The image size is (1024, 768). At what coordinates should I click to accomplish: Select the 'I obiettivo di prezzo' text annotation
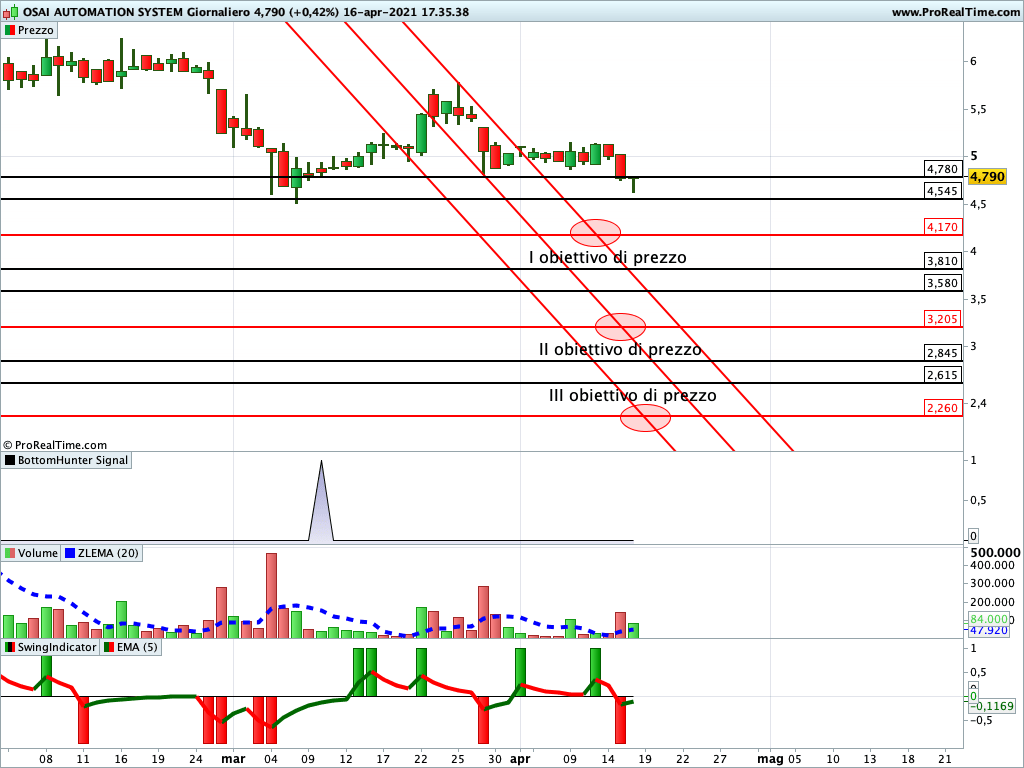[607, 257]
